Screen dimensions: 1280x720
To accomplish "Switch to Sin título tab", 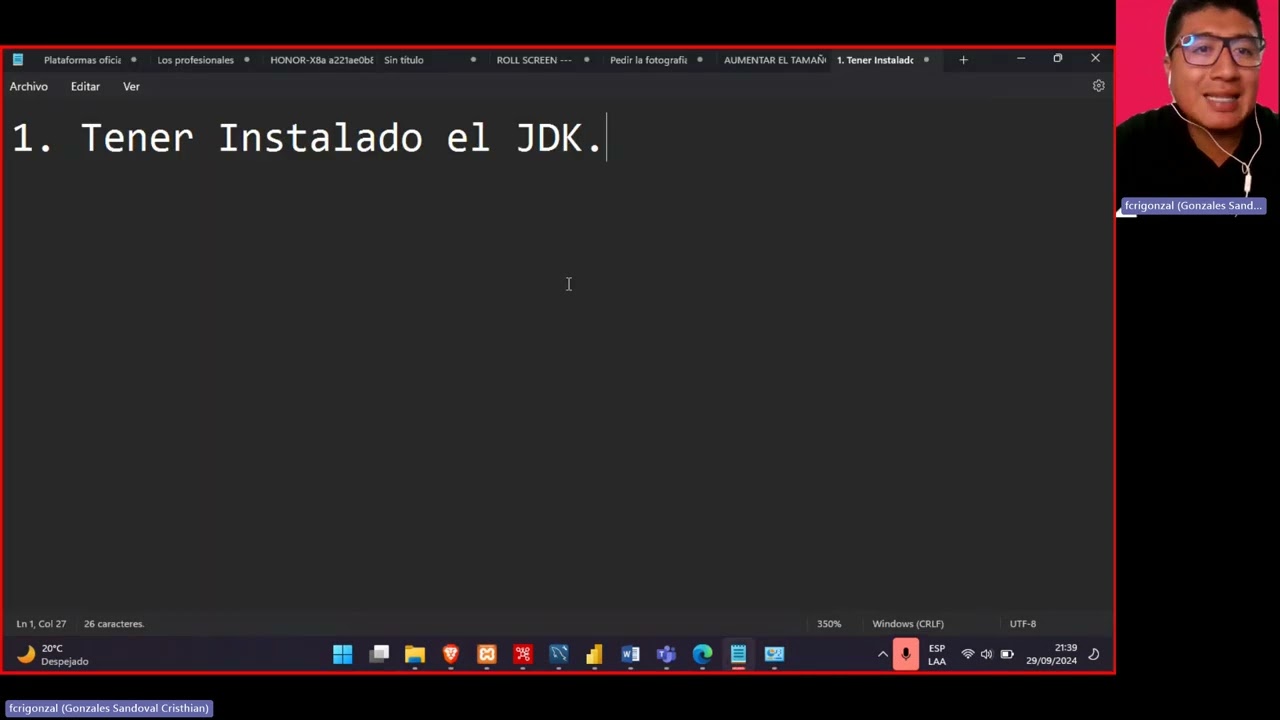I will click(x=404, y=60).
